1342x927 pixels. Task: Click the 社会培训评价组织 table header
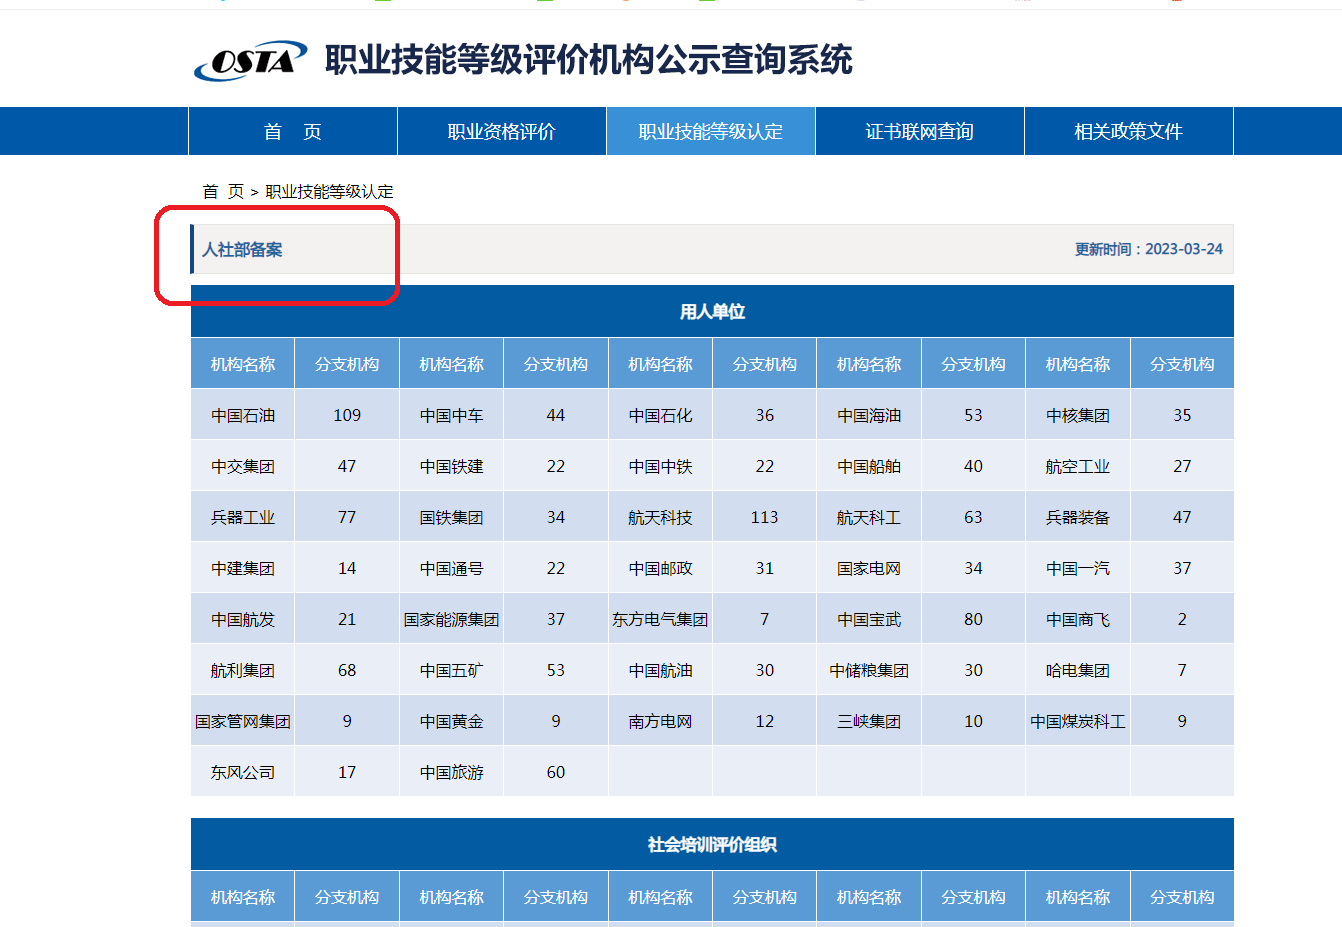point(712,844)
